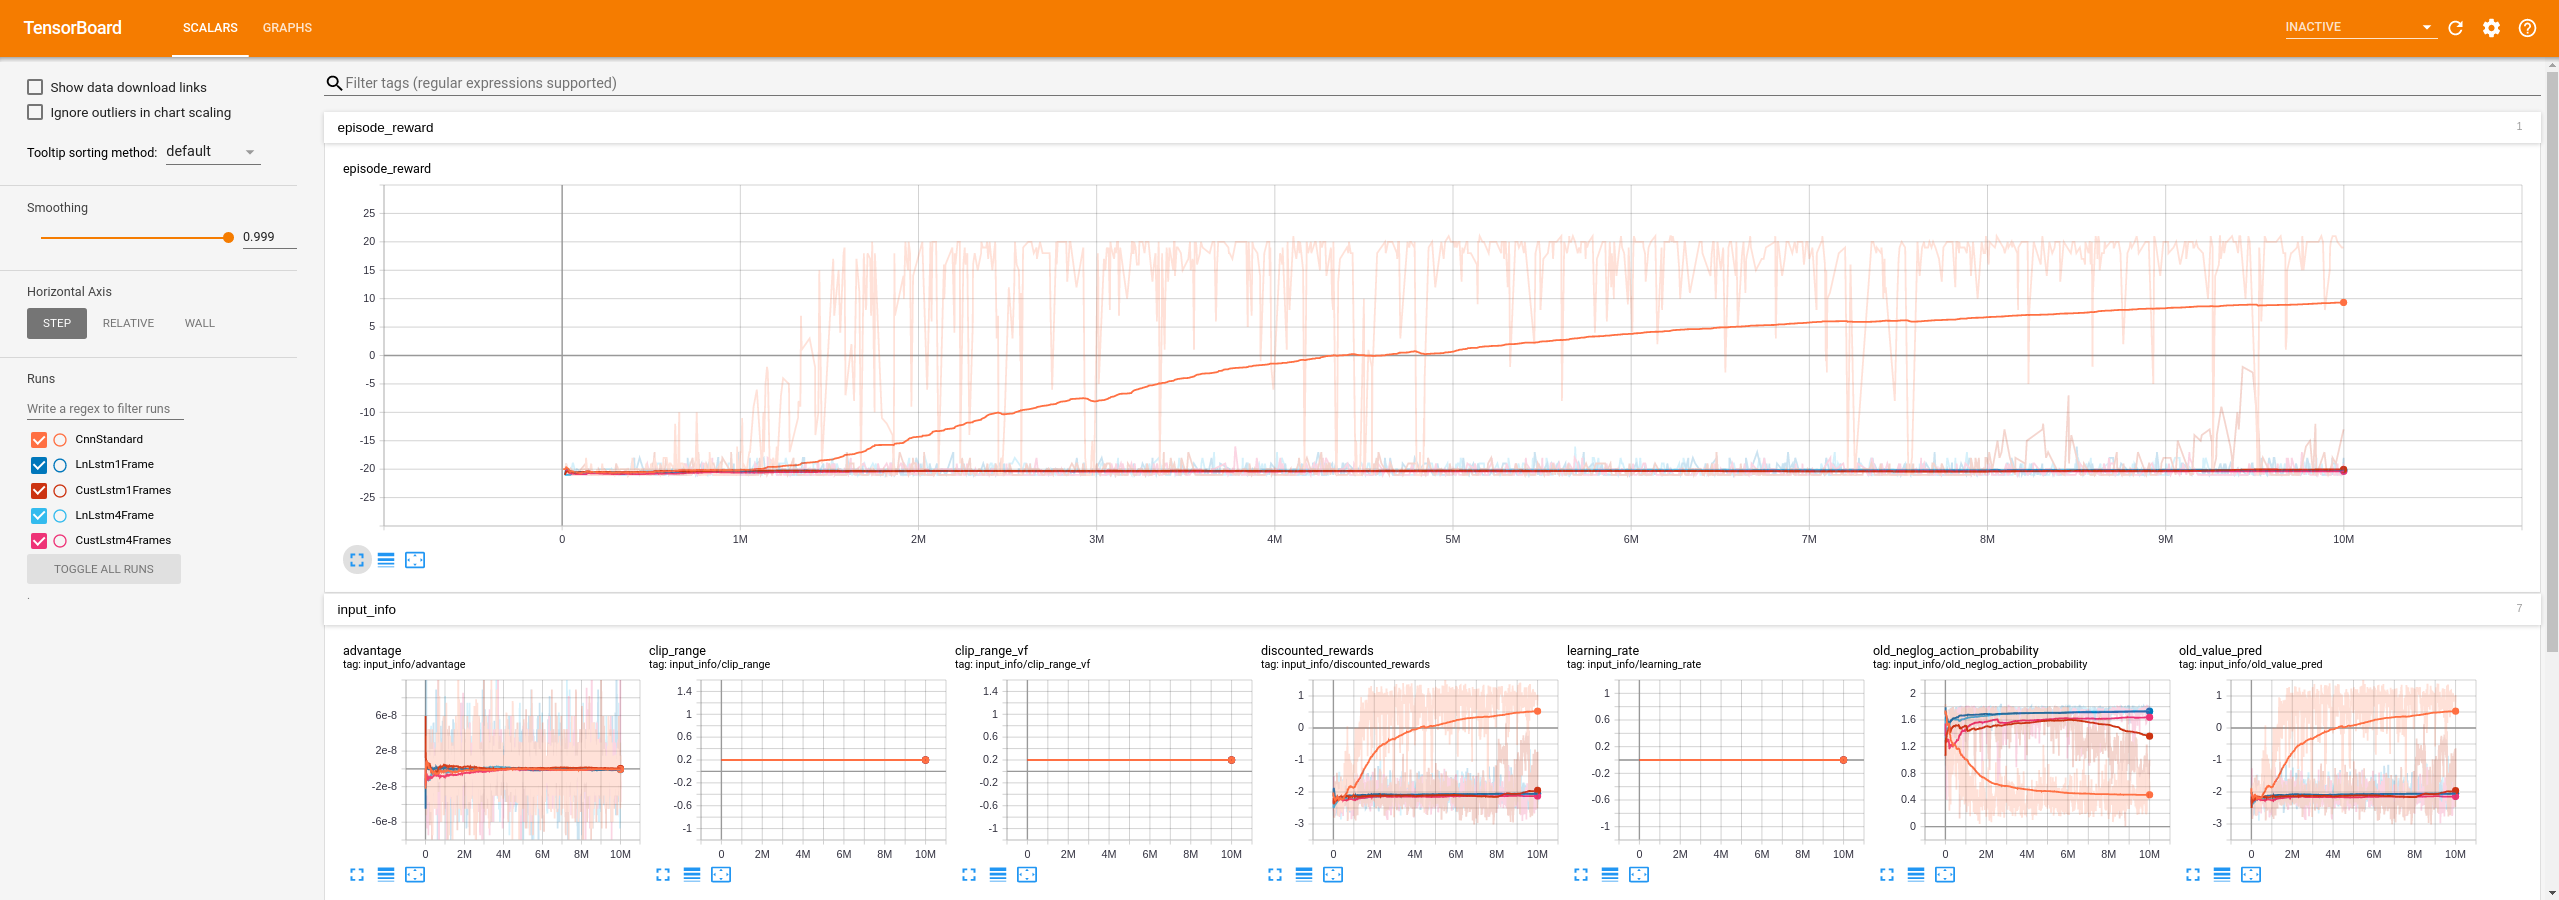This screenshot has width=2559, height=900.
Task: Switch to the GRAPHS tab
Action: tap(287, 28)
